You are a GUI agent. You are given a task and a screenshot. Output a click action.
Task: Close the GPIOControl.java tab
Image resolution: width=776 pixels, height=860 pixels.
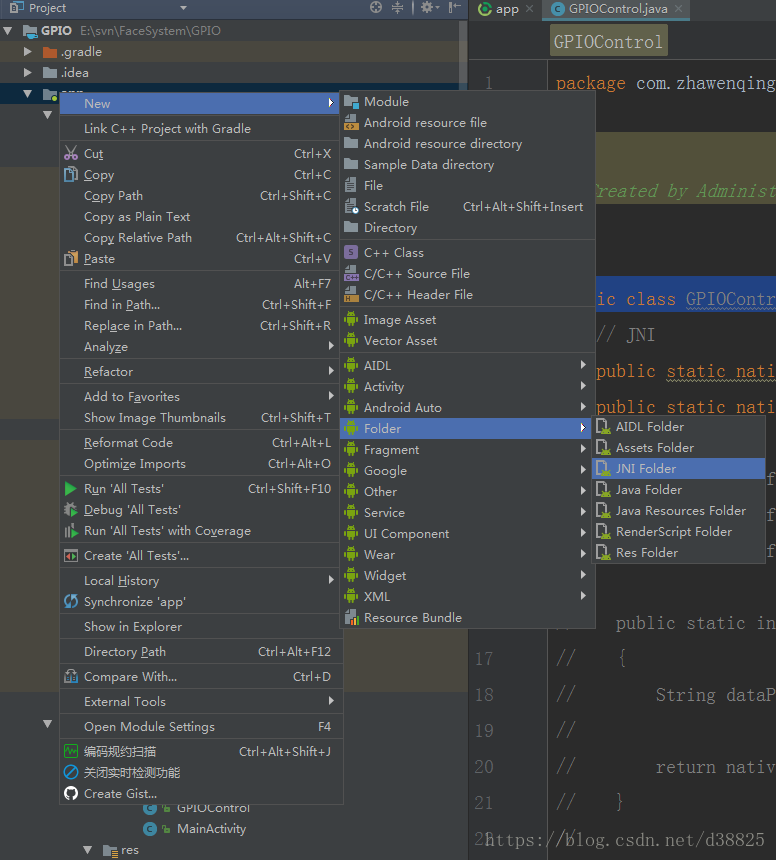[x=678, y=8]
